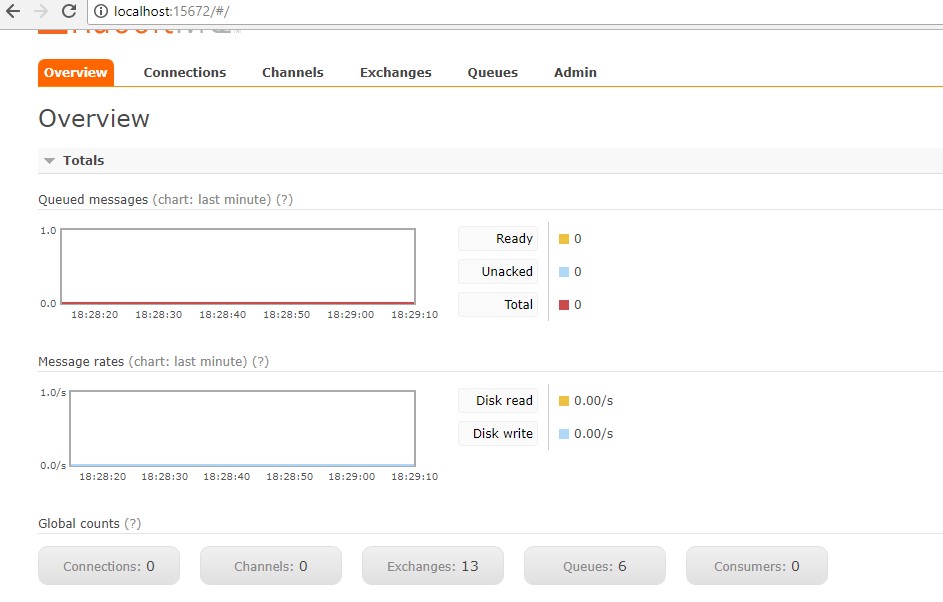Click the light blue Disk write swatch
Viewport: 943px width, 602px height.
(564, 434)
